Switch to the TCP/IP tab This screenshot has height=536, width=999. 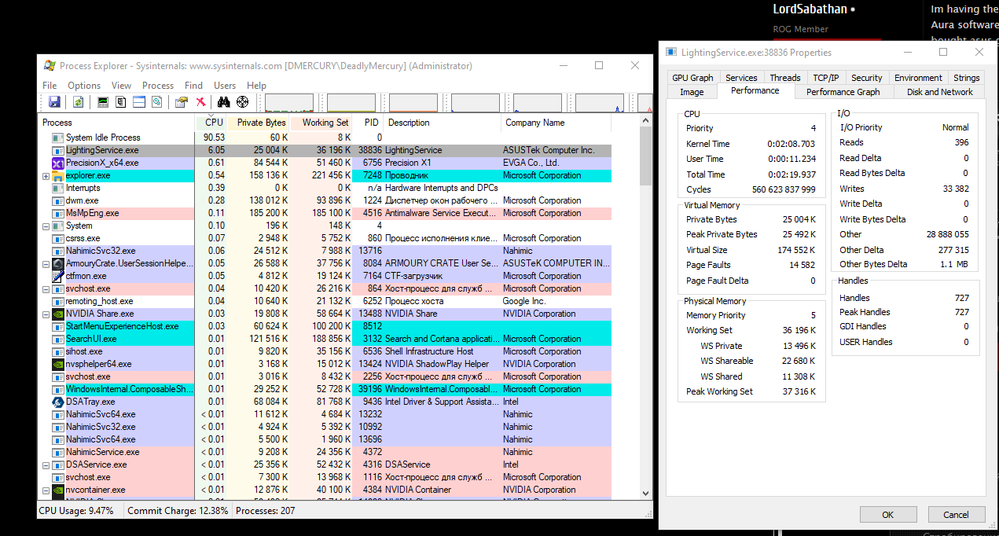pos(826,78)
